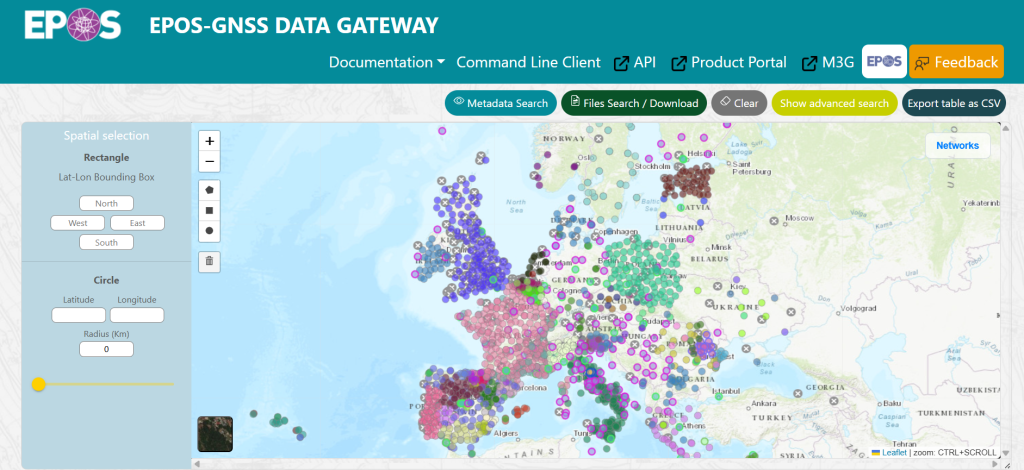Focus the North bounding box field
Image resolution: width=1024 pixels, height=470 pixels.
tap(106, 203)
